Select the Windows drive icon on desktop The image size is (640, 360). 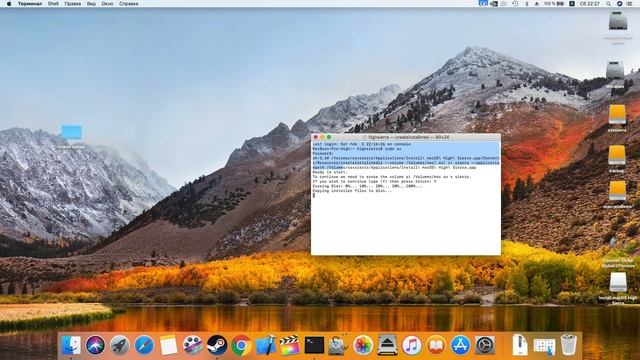pos(615,71)
